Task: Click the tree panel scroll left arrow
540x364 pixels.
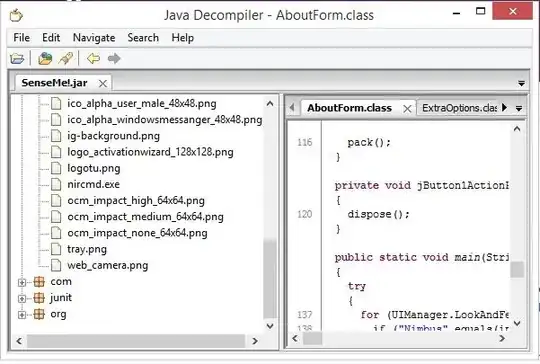Action: point(19,341)
